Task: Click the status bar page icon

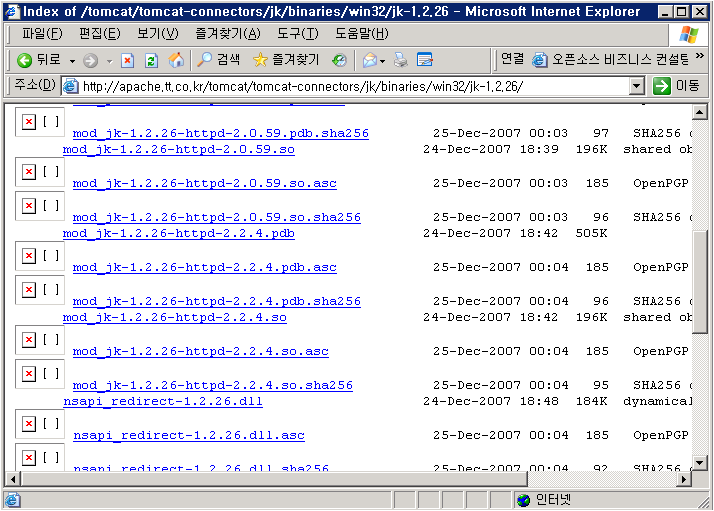Action: (x=12, y=500)
